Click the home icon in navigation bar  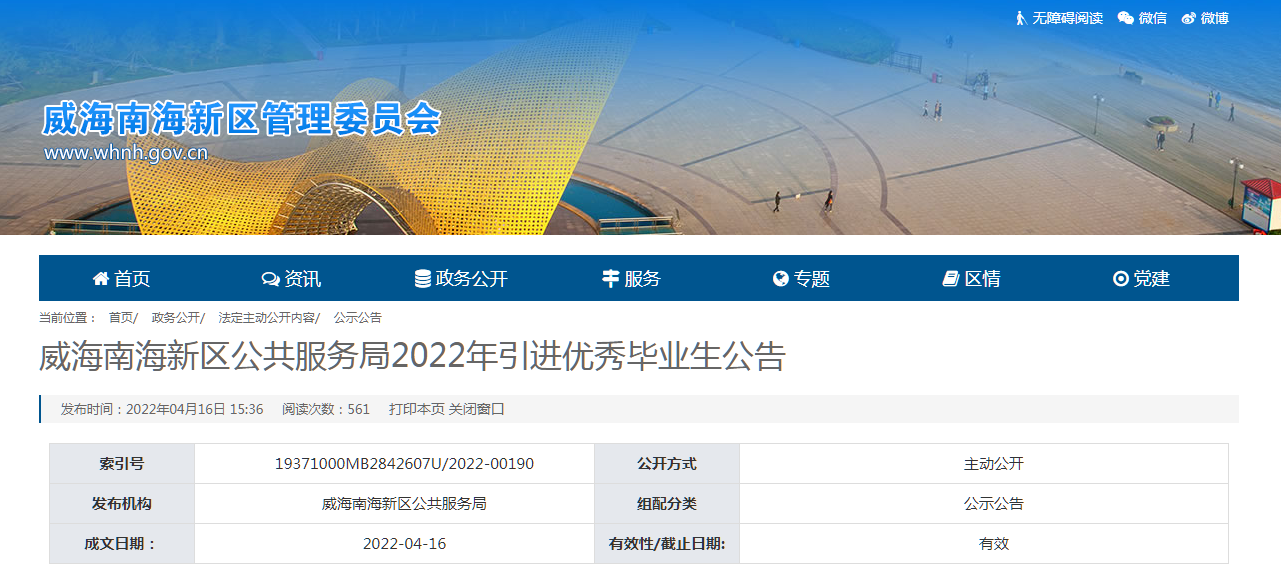[x=101, y=279]
